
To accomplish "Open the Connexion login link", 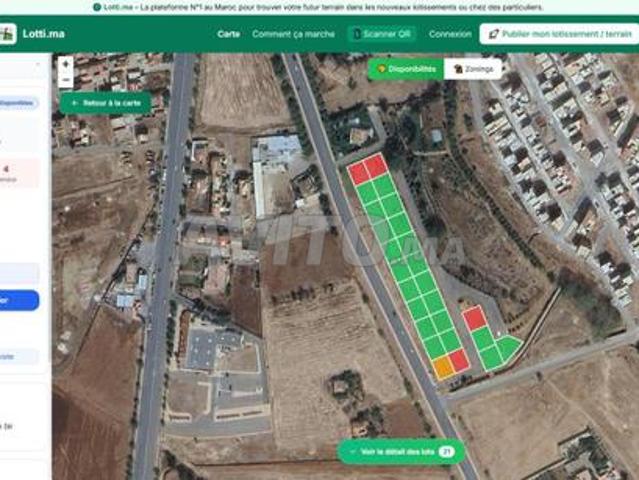I will 450,34.
